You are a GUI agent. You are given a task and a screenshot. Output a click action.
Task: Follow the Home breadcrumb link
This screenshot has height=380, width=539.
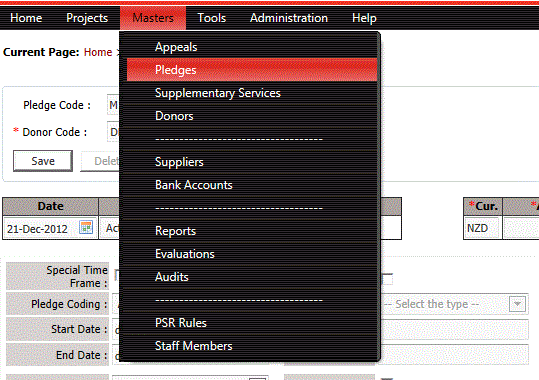click(98, 52)
